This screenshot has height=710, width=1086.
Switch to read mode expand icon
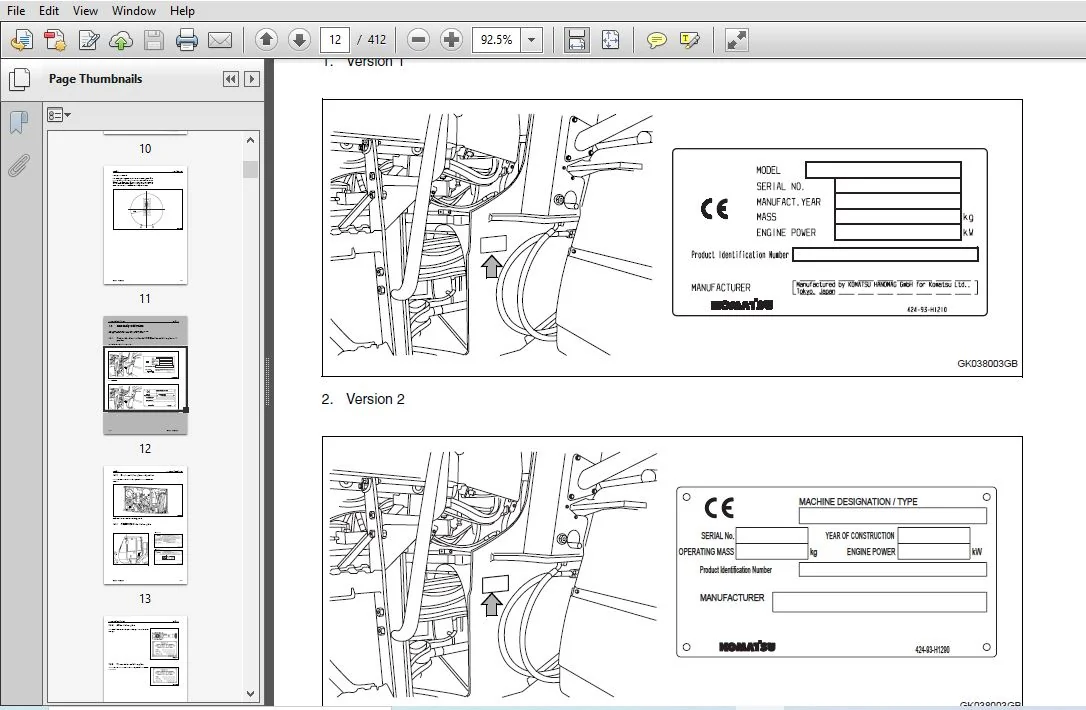pyautogui.click(x=736, y=40)
